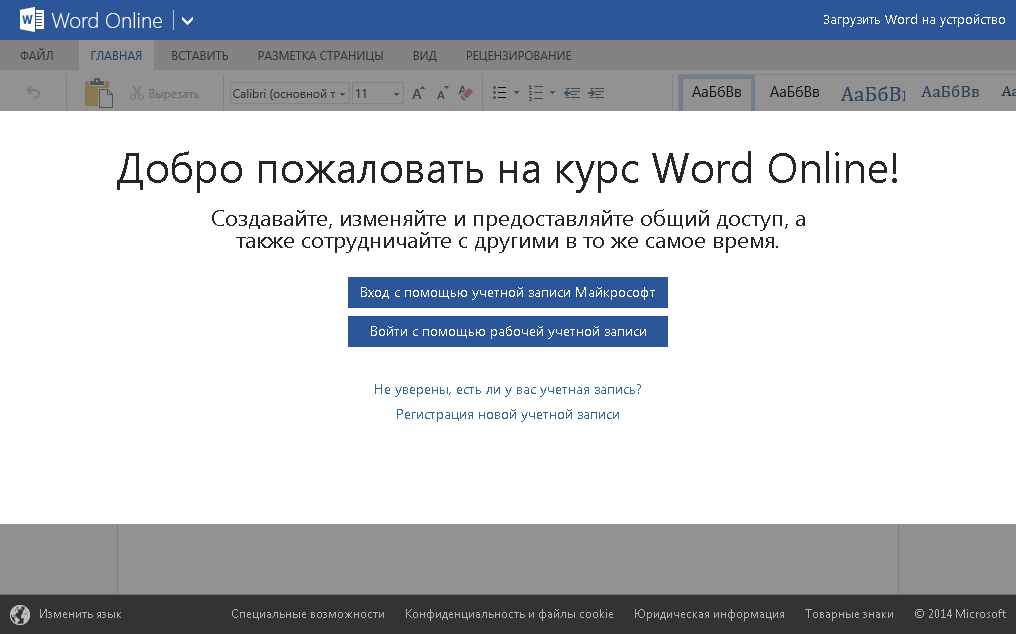The image size is (1016, 634).
Task: Click the Paste clipboard icon
Action: pyautogui.click(x=98, y=93)
